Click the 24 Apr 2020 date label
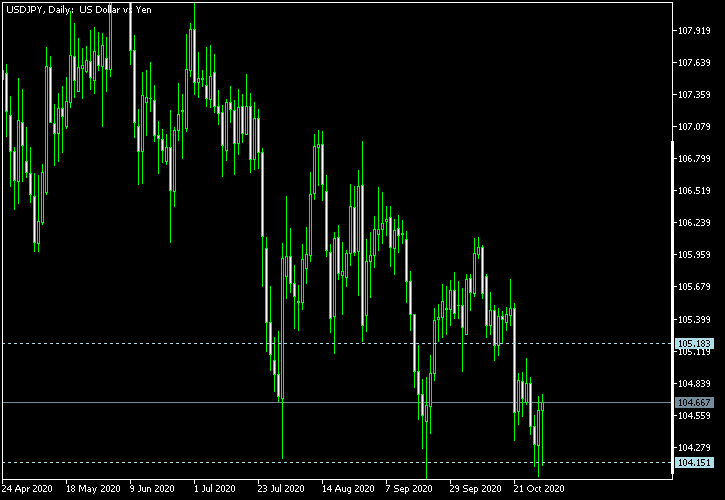 pos(27,489)
